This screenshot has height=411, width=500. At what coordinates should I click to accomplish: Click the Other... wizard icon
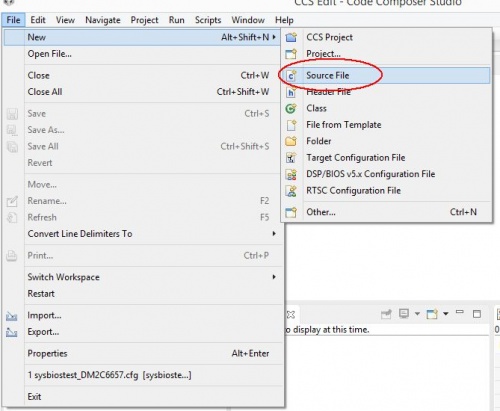click(291, 212)
